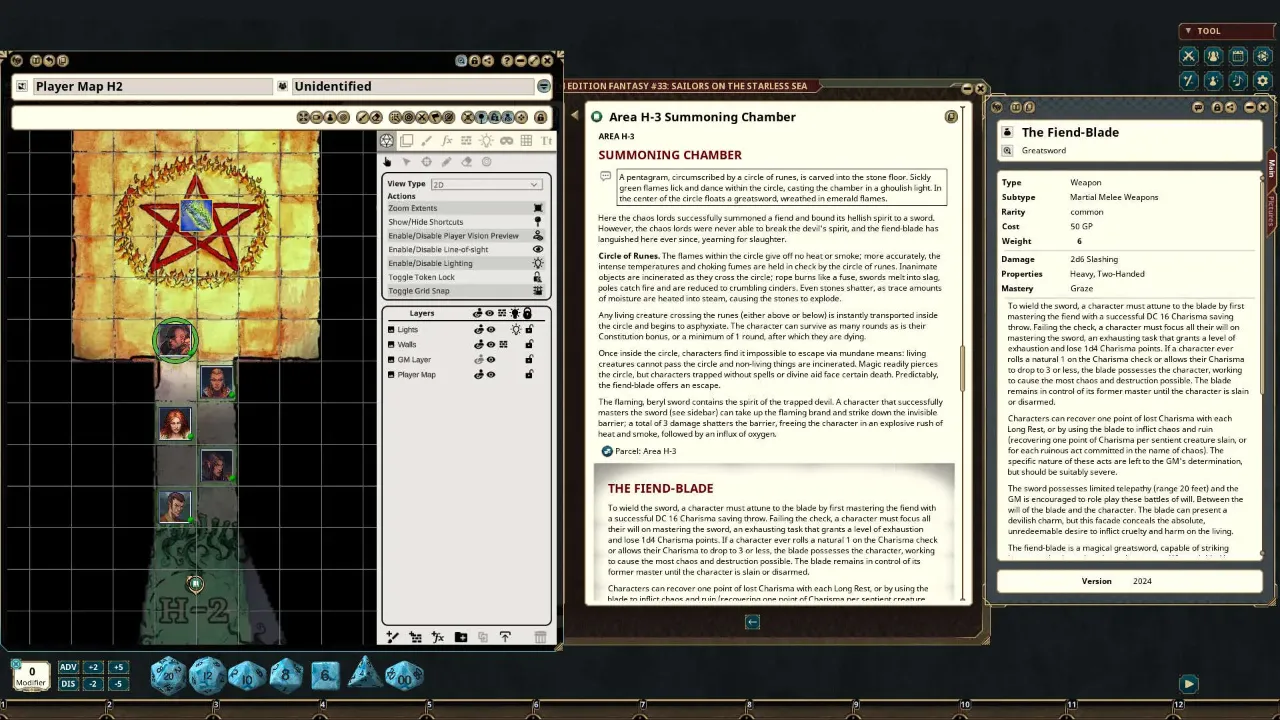Screen dimensions: 1280x720
Task: Switch to the paint brush tab
Action: click(427, 141)
